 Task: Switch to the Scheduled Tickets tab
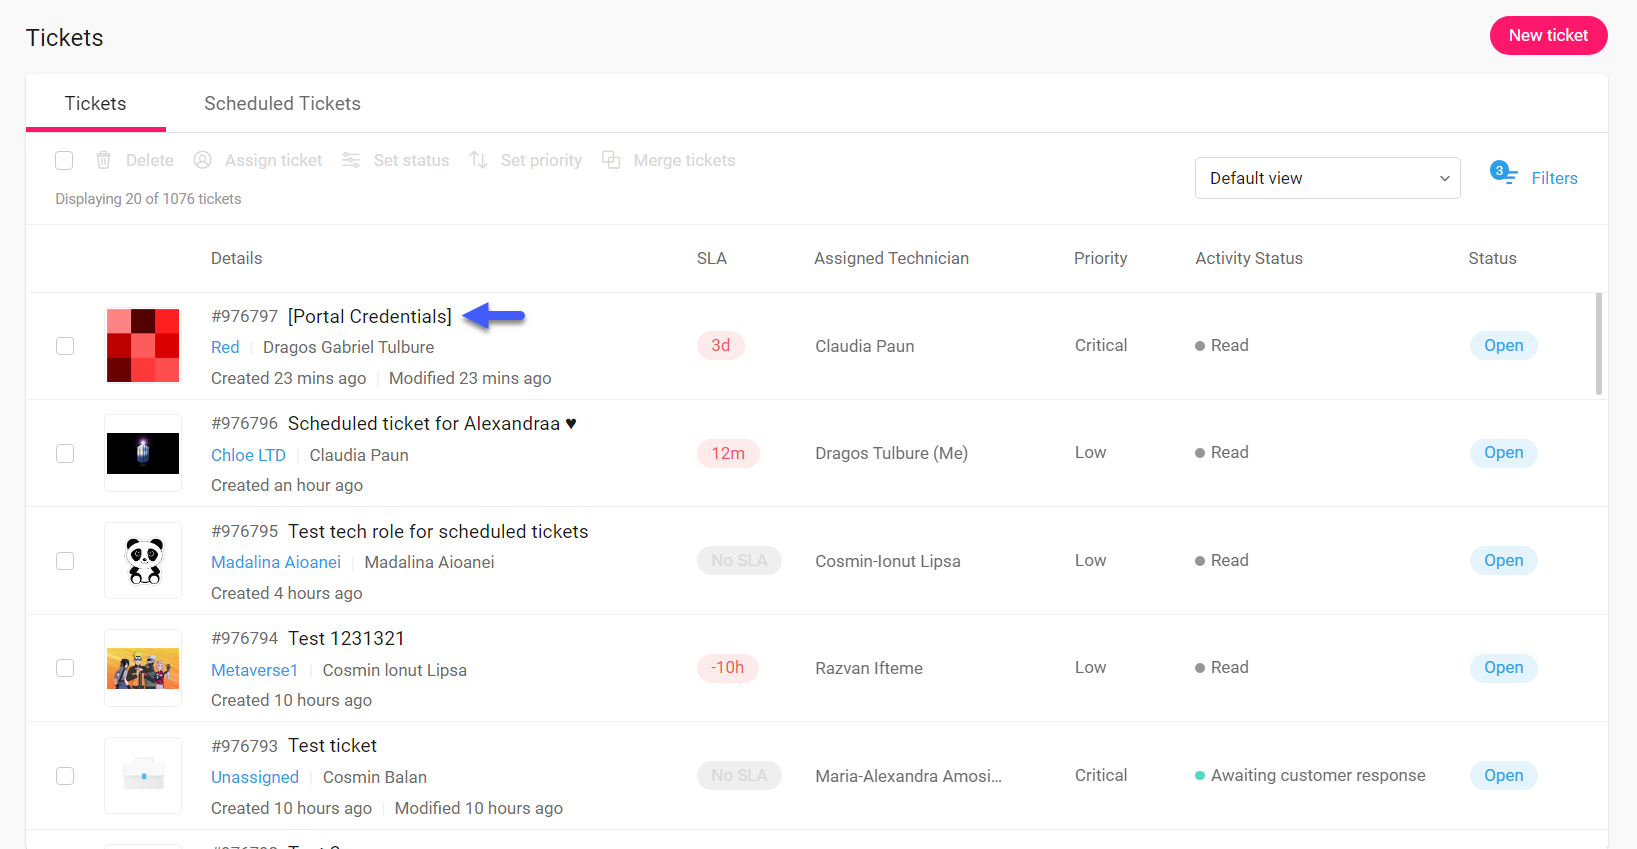[282, 104]
